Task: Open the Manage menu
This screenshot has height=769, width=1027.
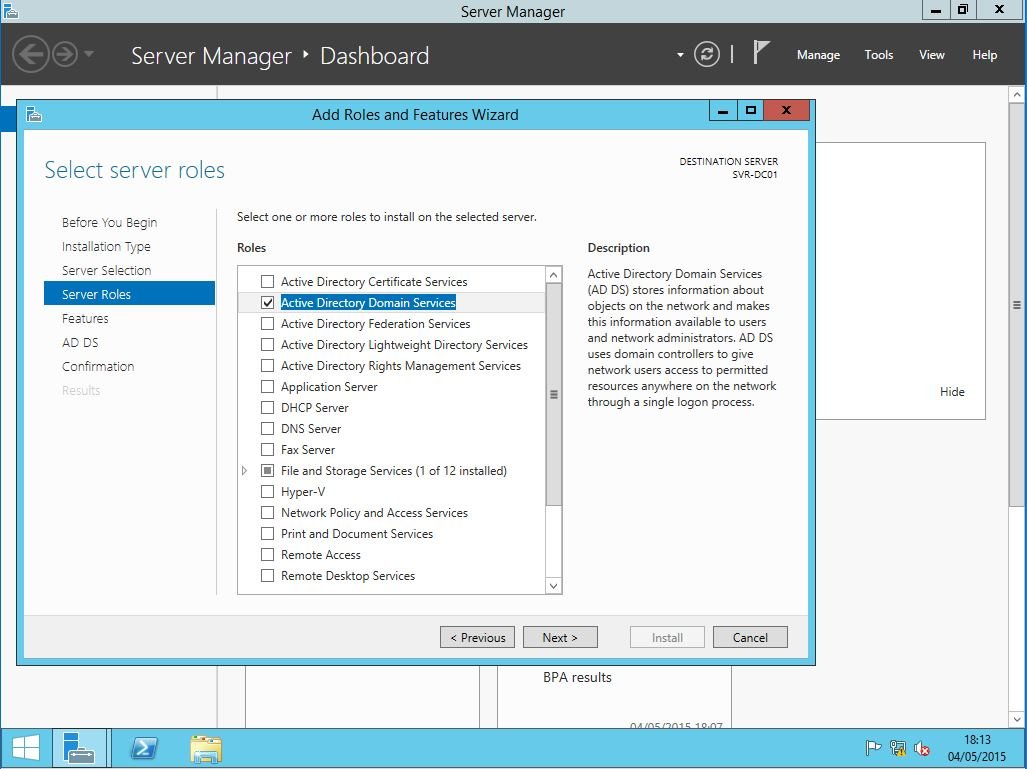Action: [817, 55]
